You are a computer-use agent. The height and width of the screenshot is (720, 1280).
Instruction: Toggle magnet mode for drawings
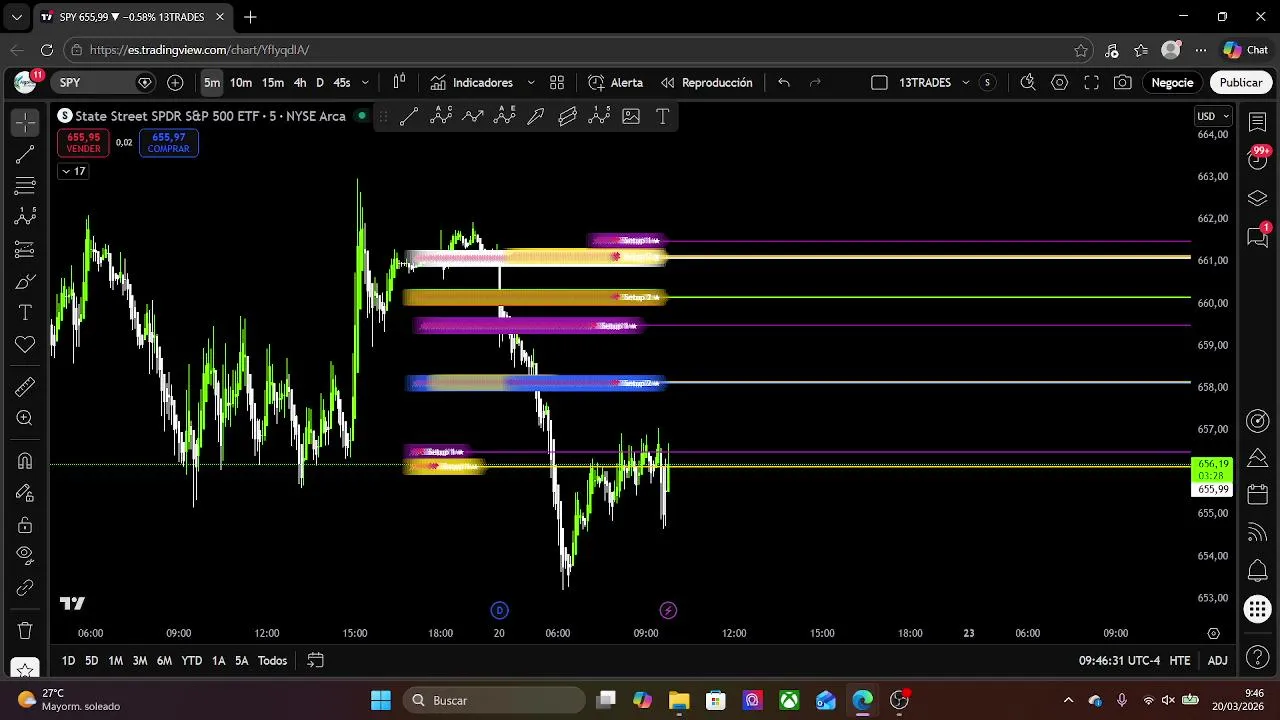[x=25, y=461]
